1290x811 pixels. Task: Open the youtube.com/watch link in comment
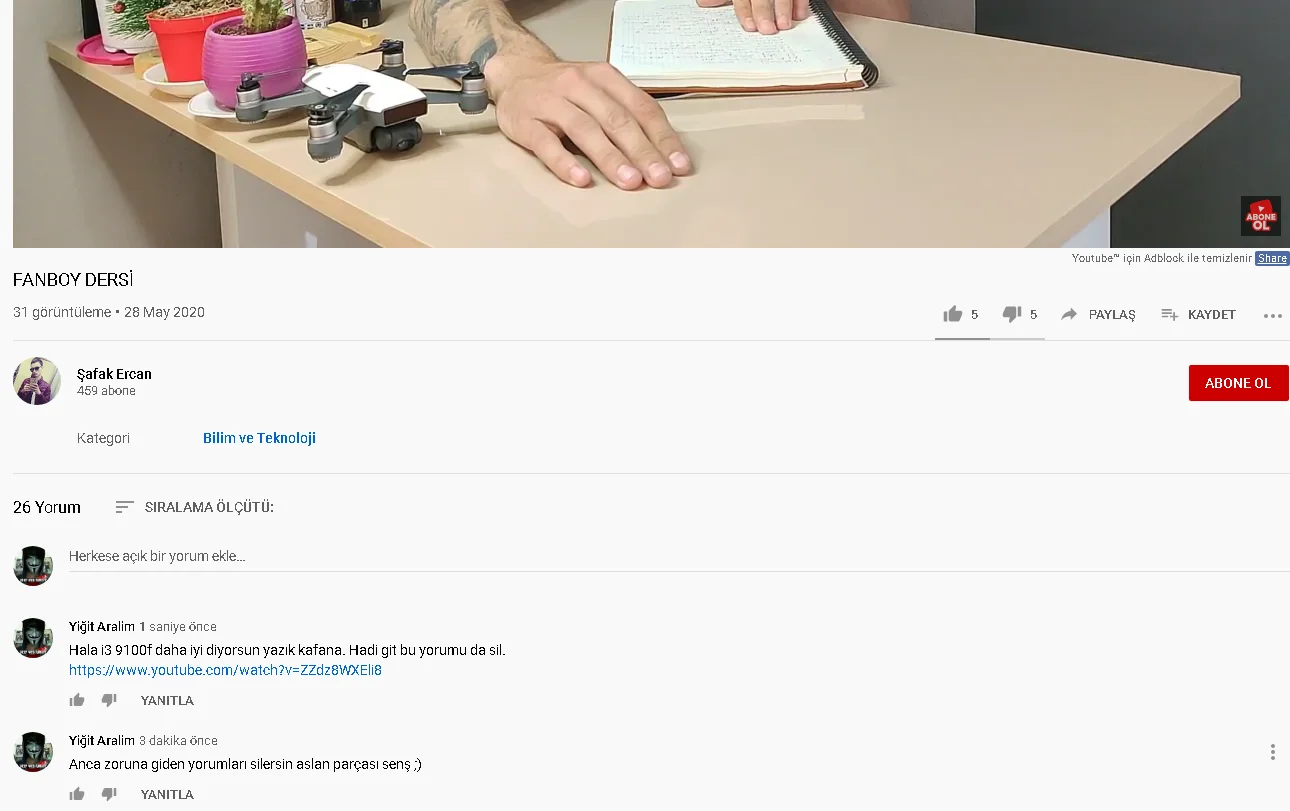[x=225, y=670]
